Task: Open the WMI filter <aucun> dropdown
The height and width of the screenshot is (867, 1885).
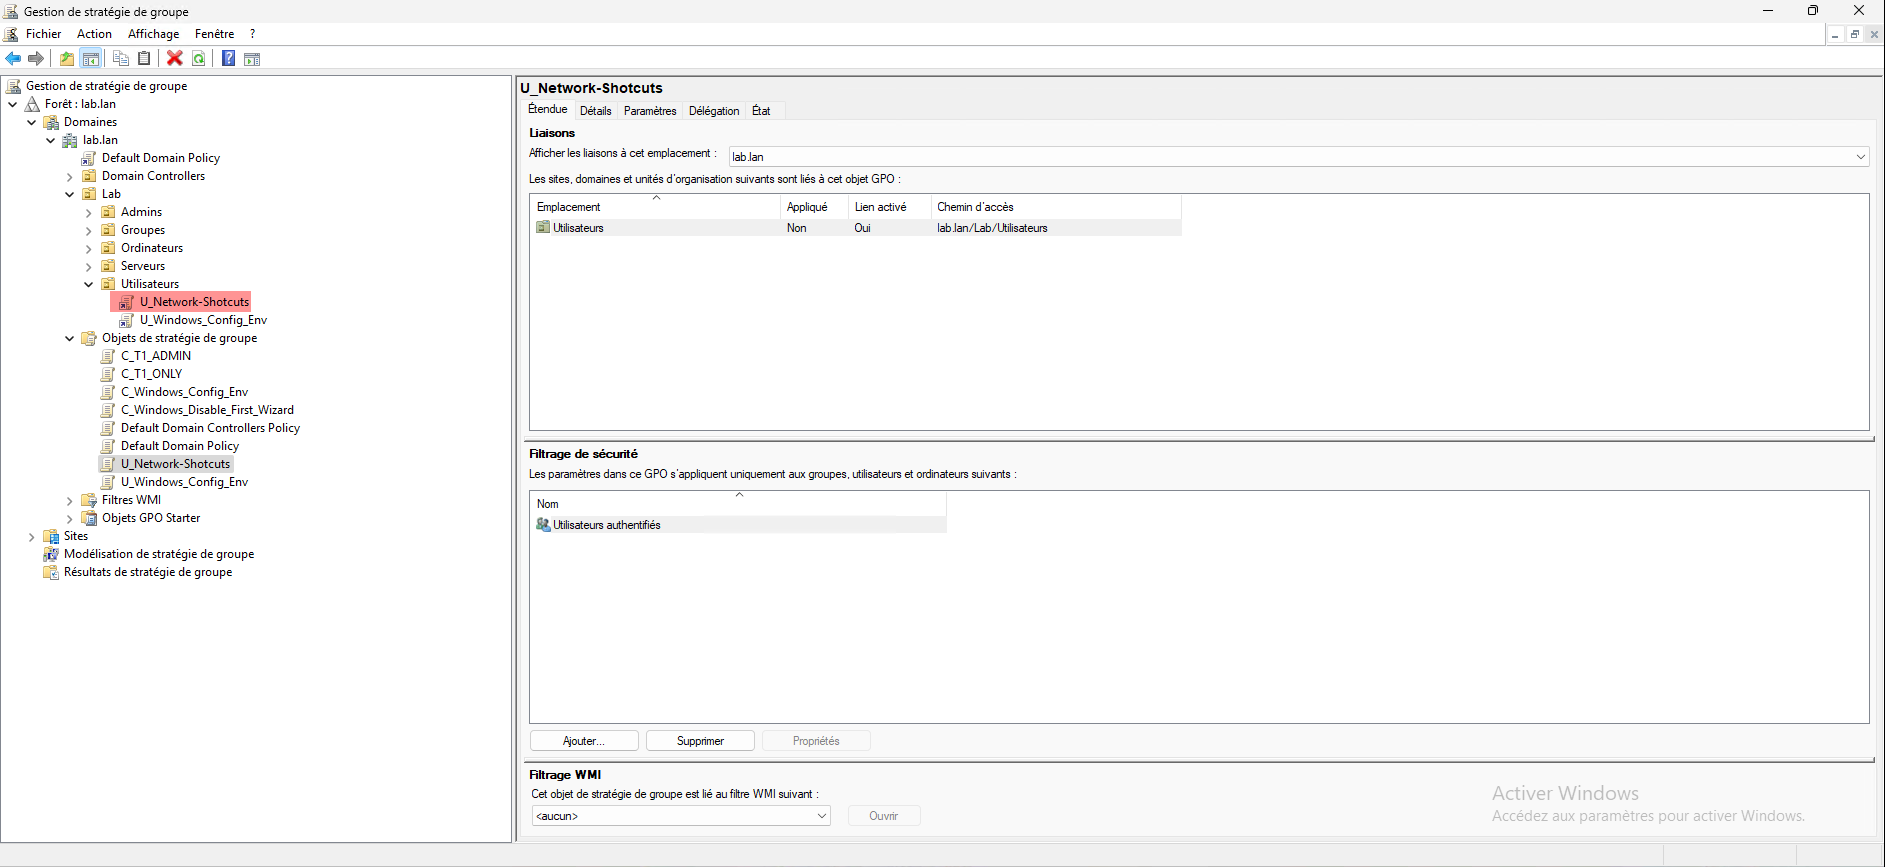Action: click(x=821, y=816)
